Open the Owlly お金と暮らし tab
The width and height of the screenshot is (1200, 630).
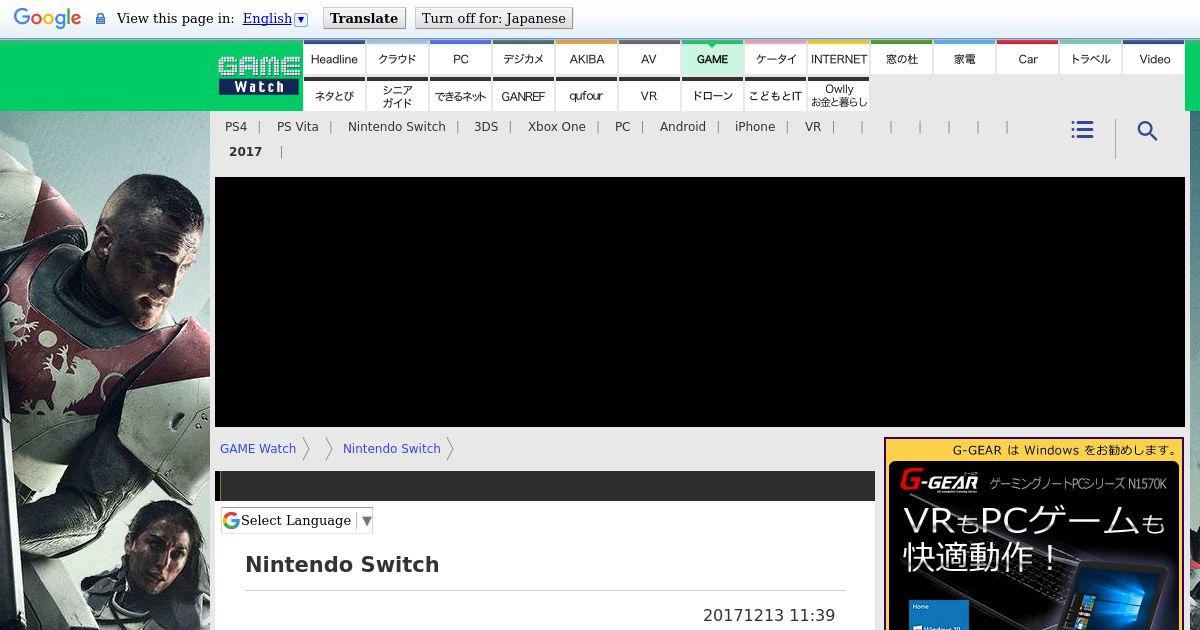point(838,95)
